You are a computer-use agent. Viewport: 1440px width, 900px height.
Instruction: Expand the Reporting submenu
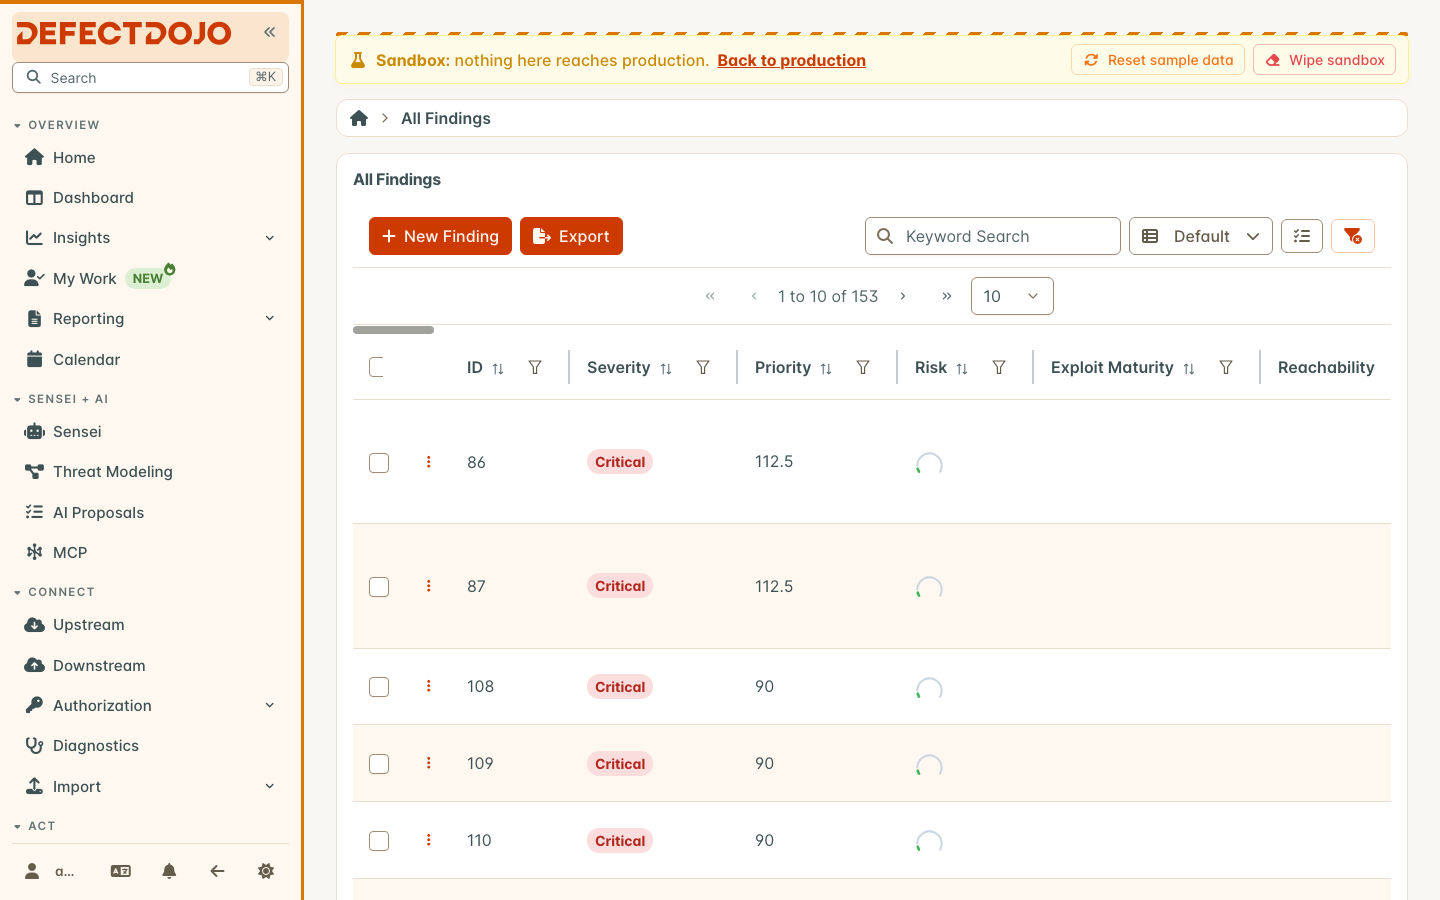pos(269,318)
